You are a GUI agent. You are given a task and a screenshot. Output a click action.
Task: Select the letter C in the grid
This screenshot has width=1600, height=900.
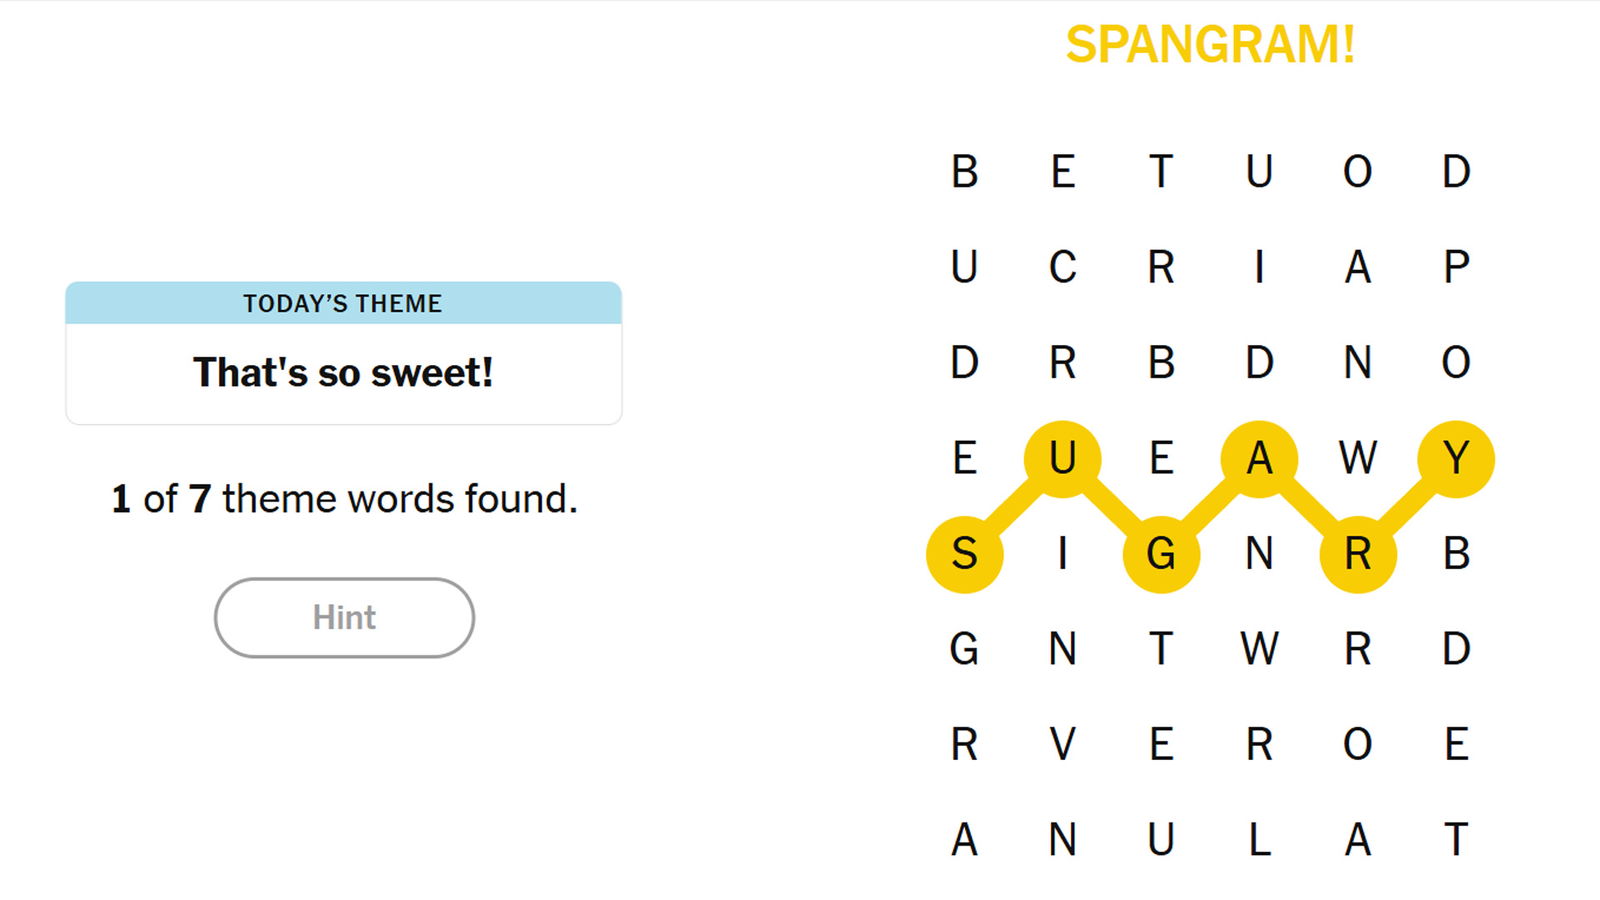click(1062, 267)
